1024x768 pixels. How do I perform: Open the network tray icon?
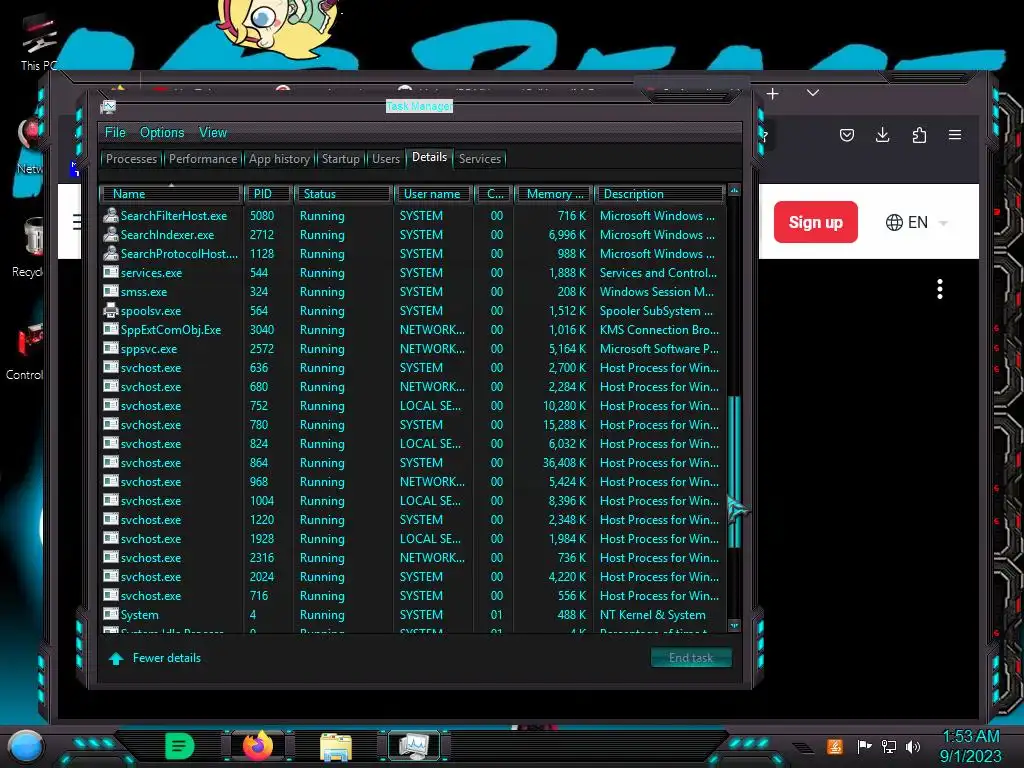[x=889, y=746]
